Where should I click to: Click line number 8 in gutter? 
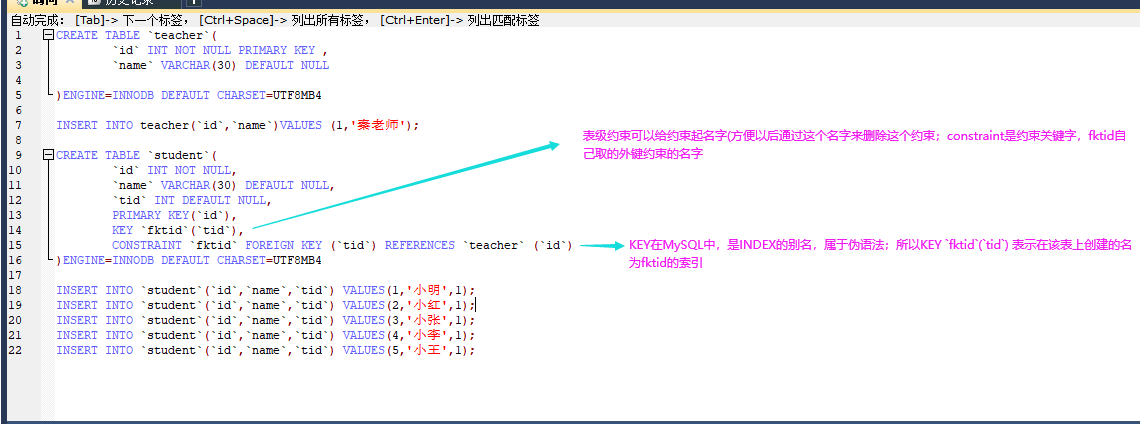pyautogui.click(x=17, y=140)
